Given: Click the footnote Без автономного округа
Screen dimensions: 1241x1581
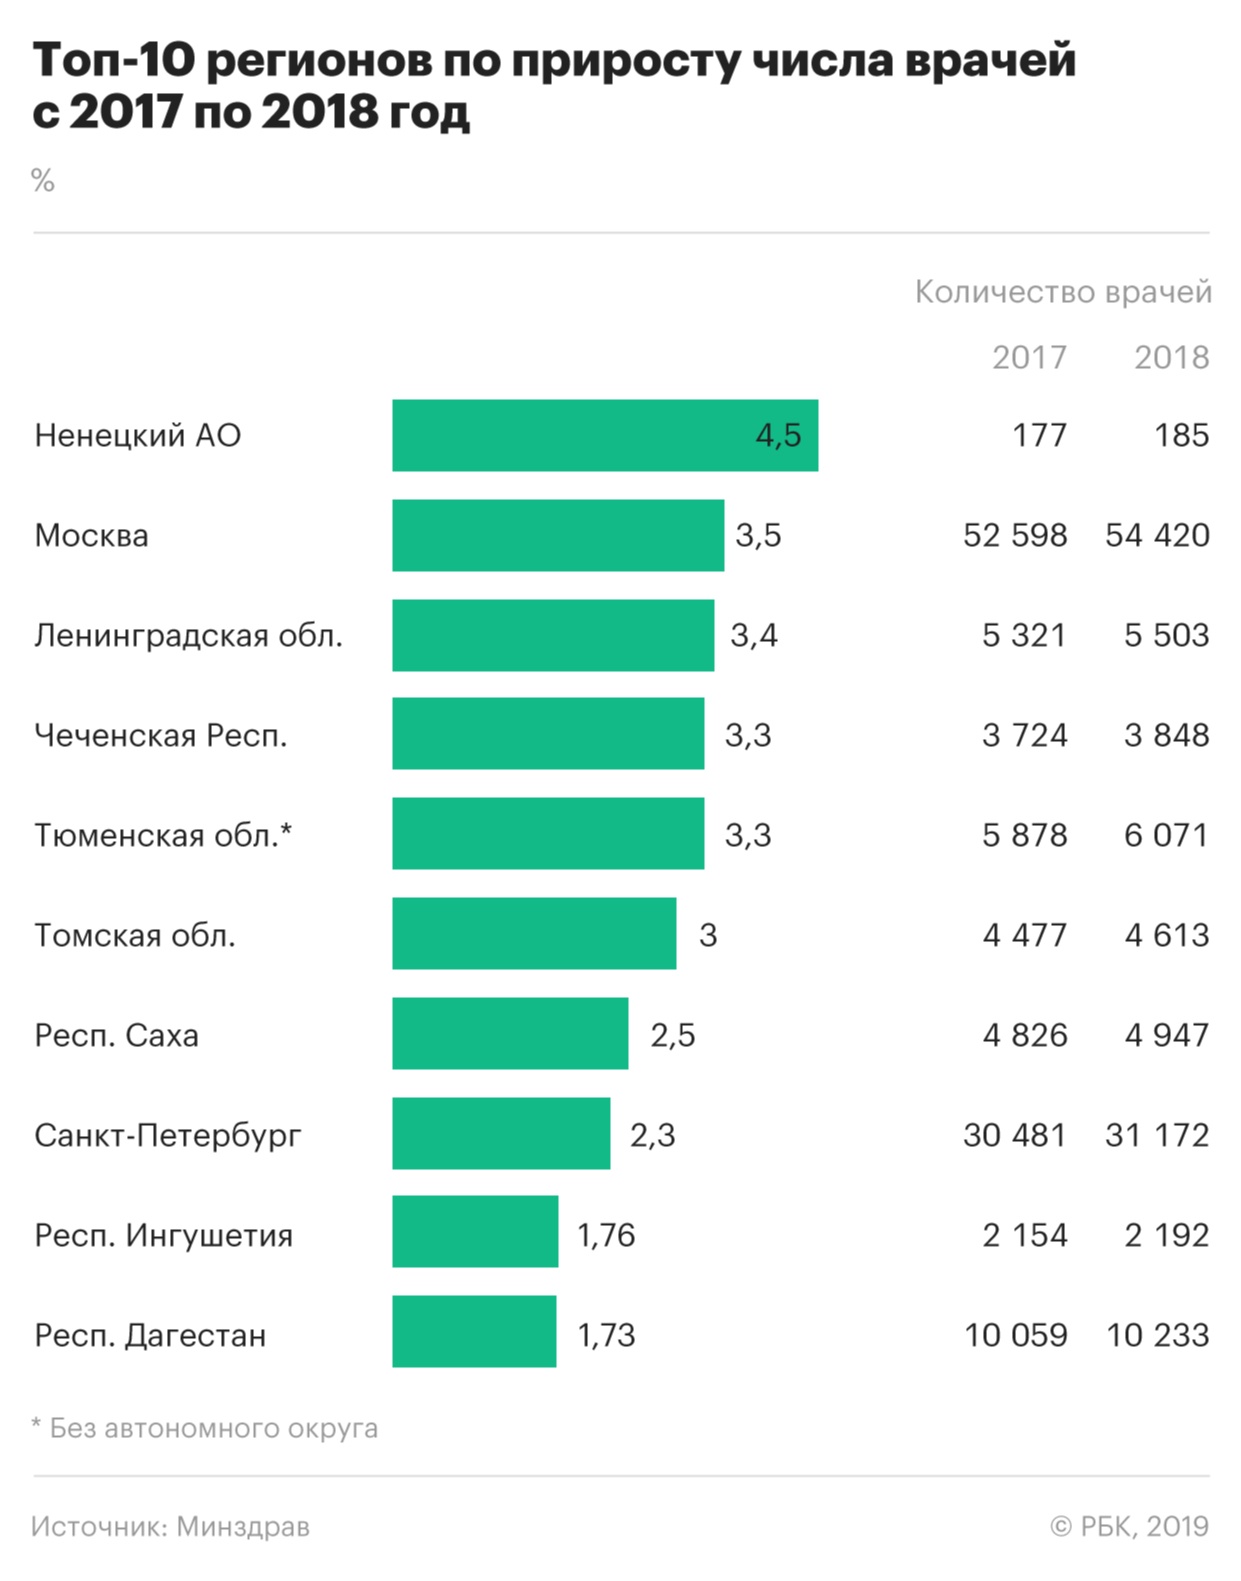Looking at the screenshot, I should [205, 1428].
